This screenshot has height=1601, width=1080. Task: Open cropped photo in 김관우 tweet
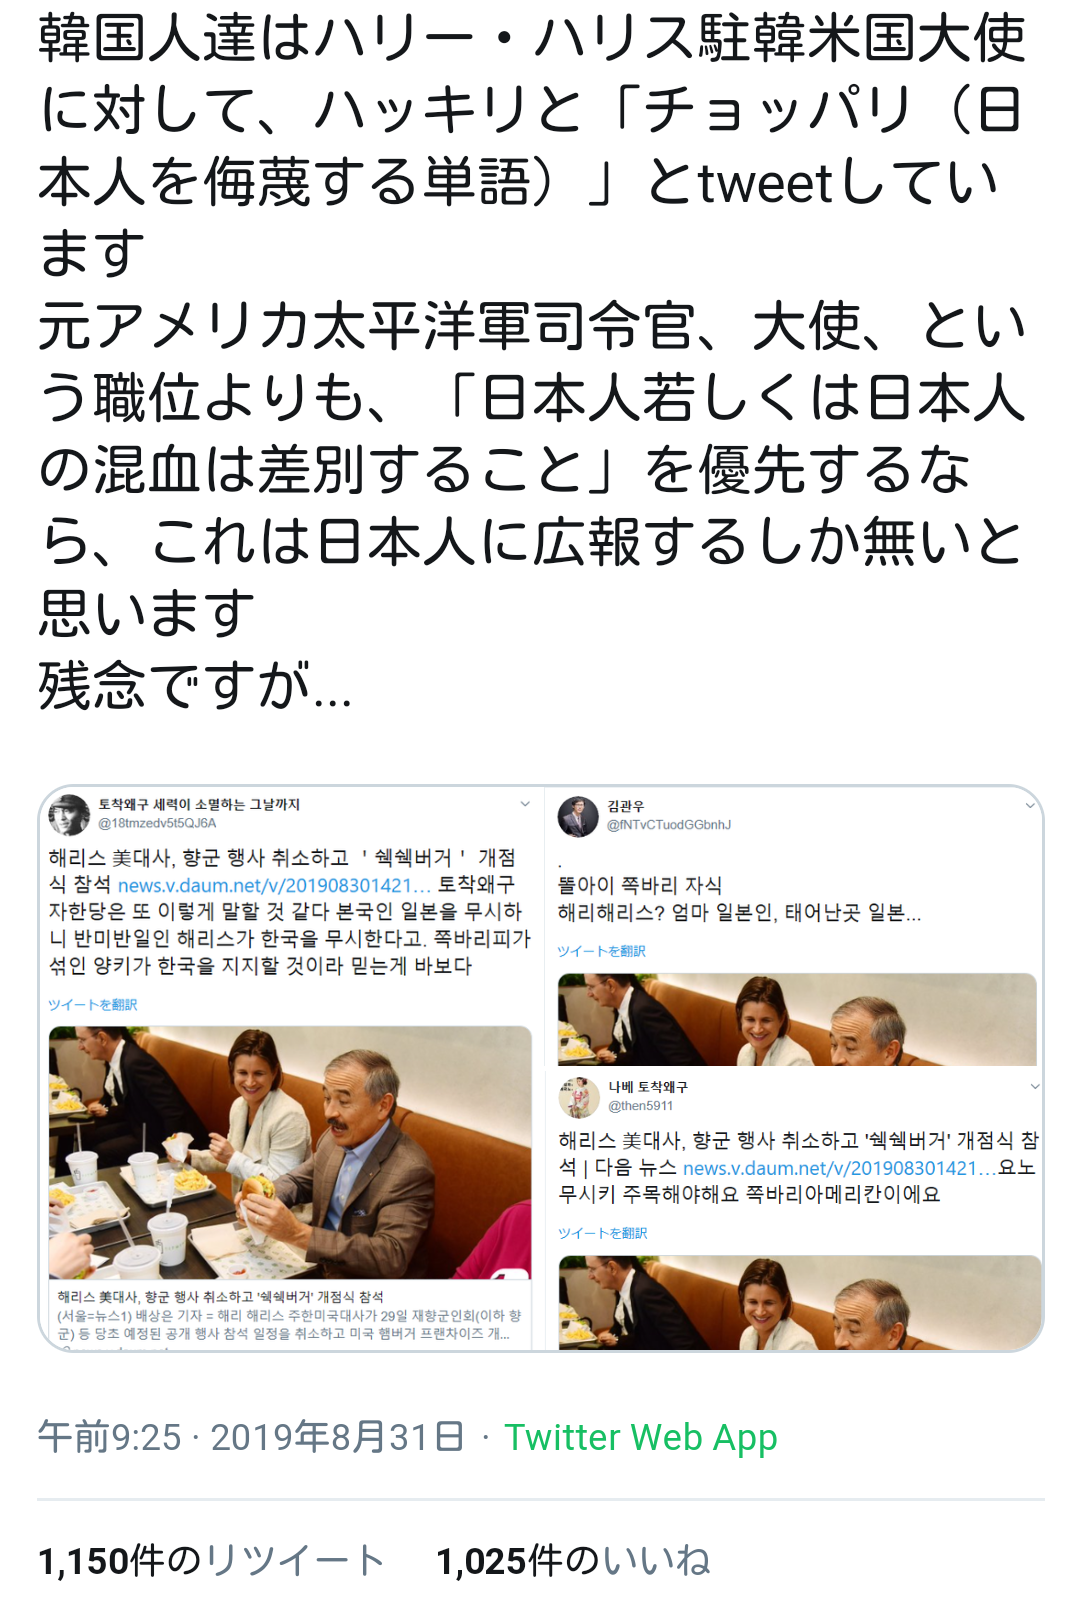click(797, 1019)
